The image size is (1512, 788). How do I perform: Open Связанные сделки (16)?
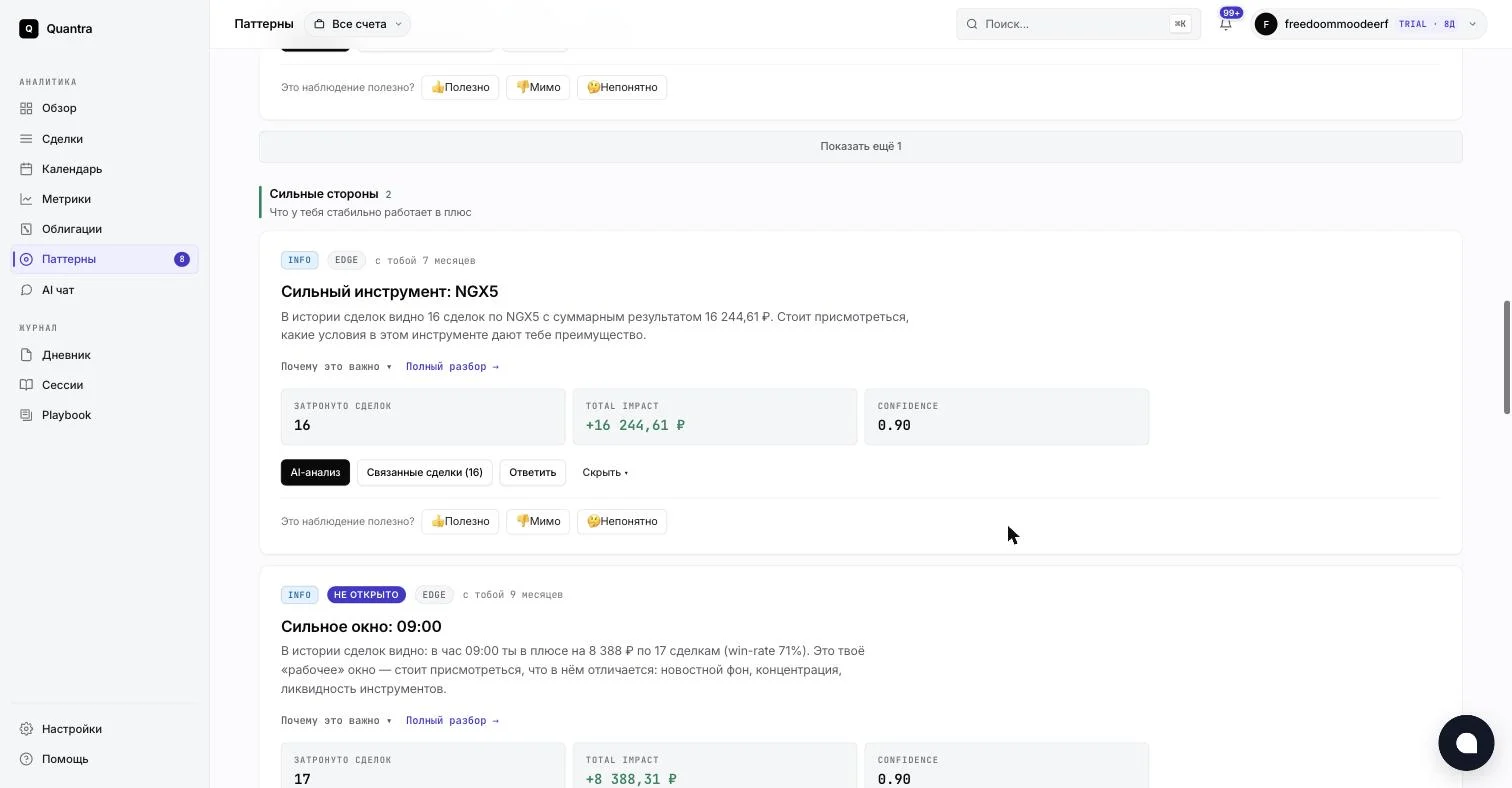424,473
